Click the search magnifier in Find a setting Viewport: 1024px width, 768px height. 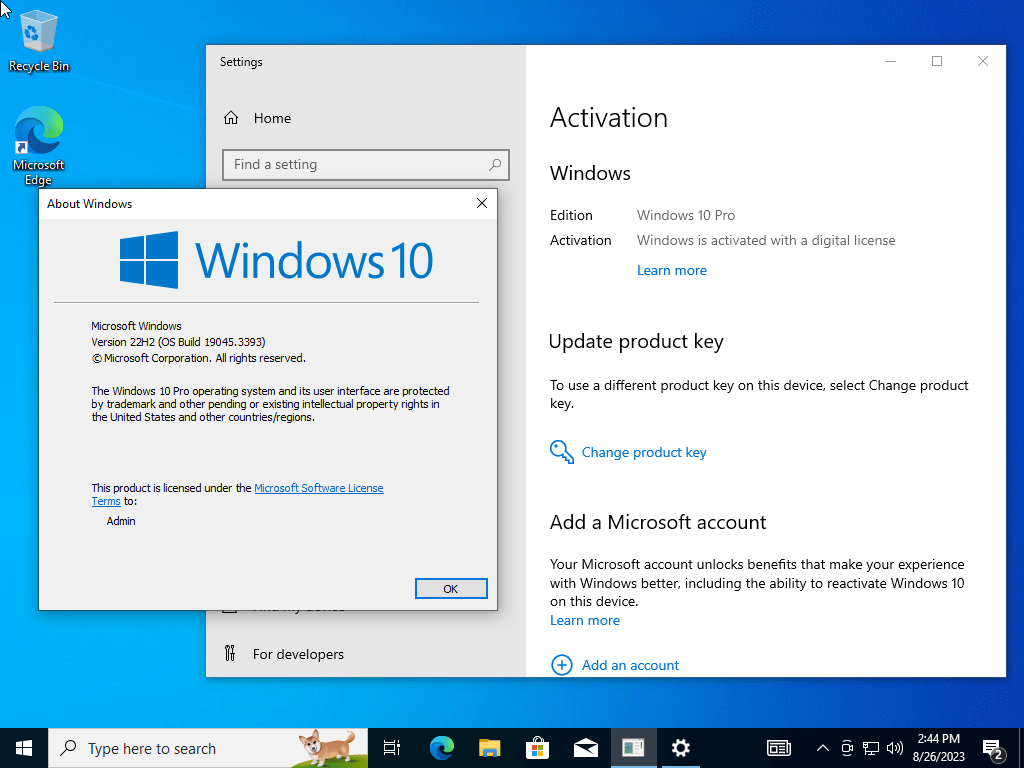click(x=495, y=165)
